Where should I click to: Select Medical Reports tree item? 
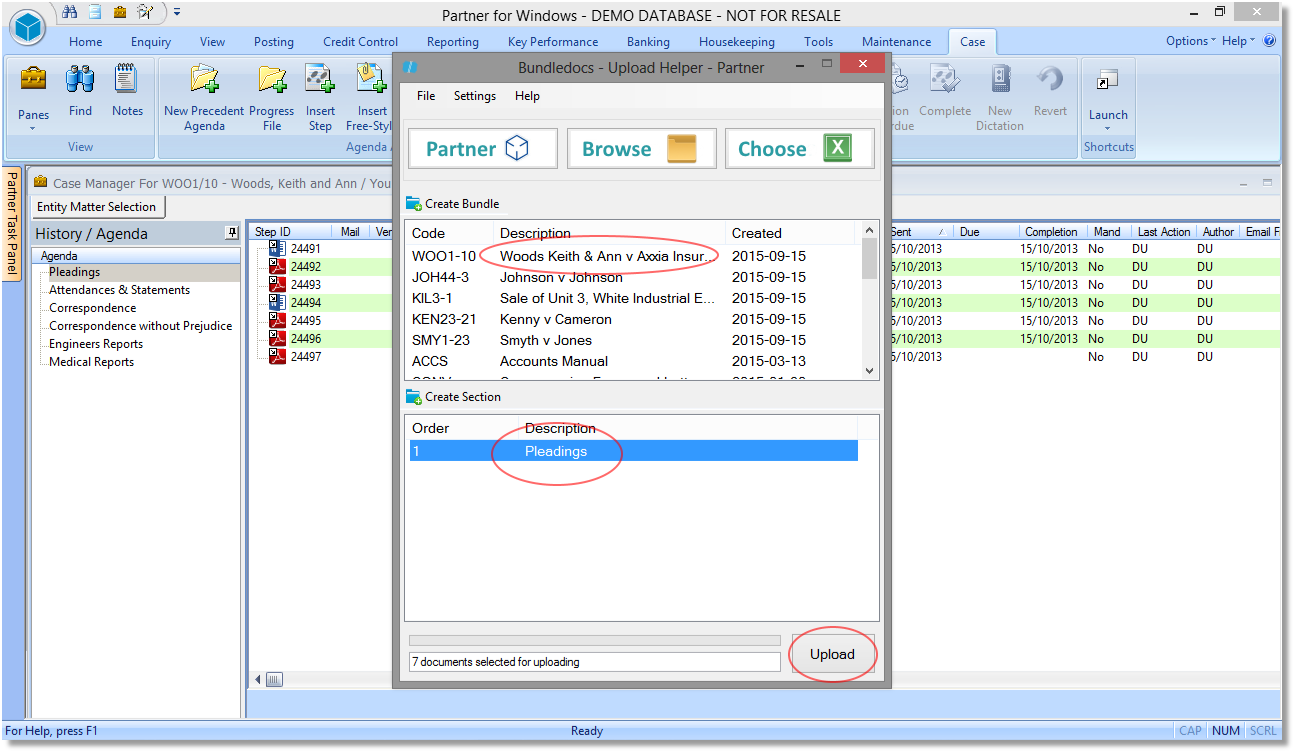click(91, 362)
